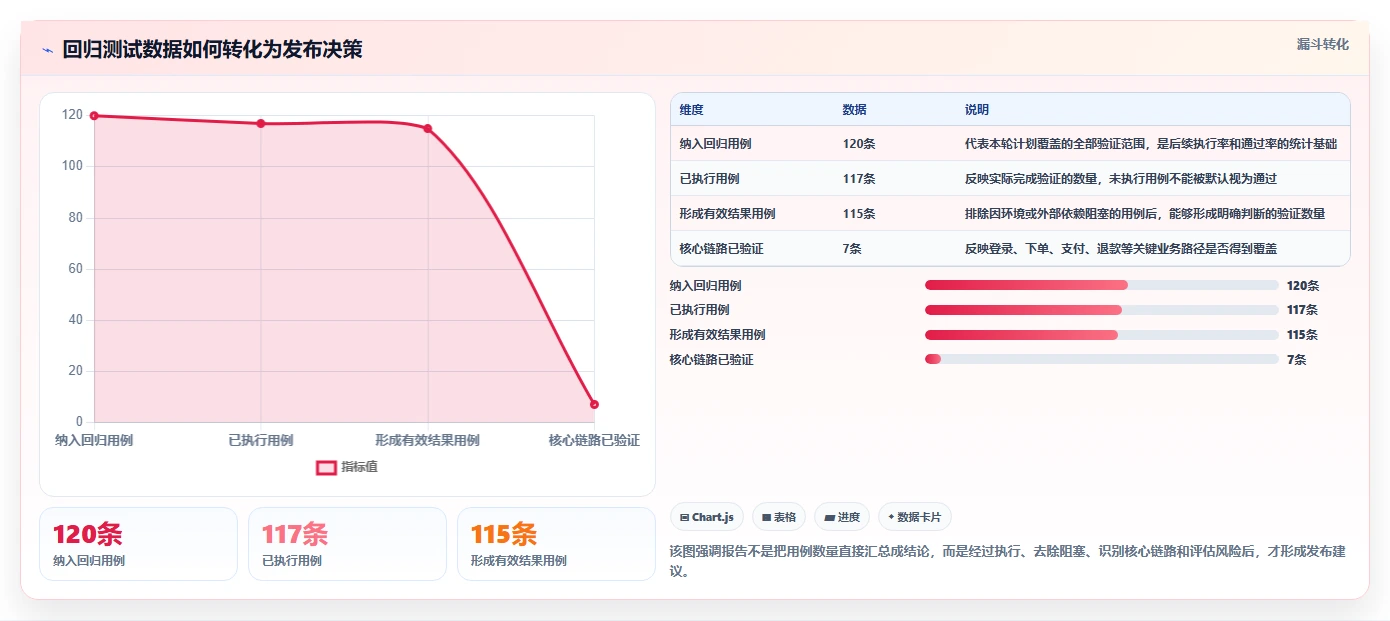Click the 已执行用例 x-axis label
This screenshot has height=621, width=1390.
(x=261, y=440)
